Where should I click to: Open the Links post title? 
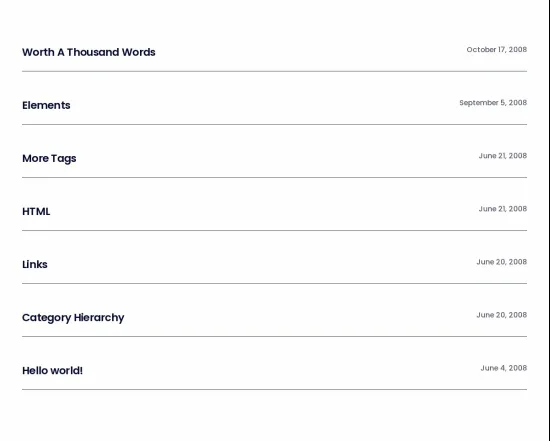(x=35, y=265)
